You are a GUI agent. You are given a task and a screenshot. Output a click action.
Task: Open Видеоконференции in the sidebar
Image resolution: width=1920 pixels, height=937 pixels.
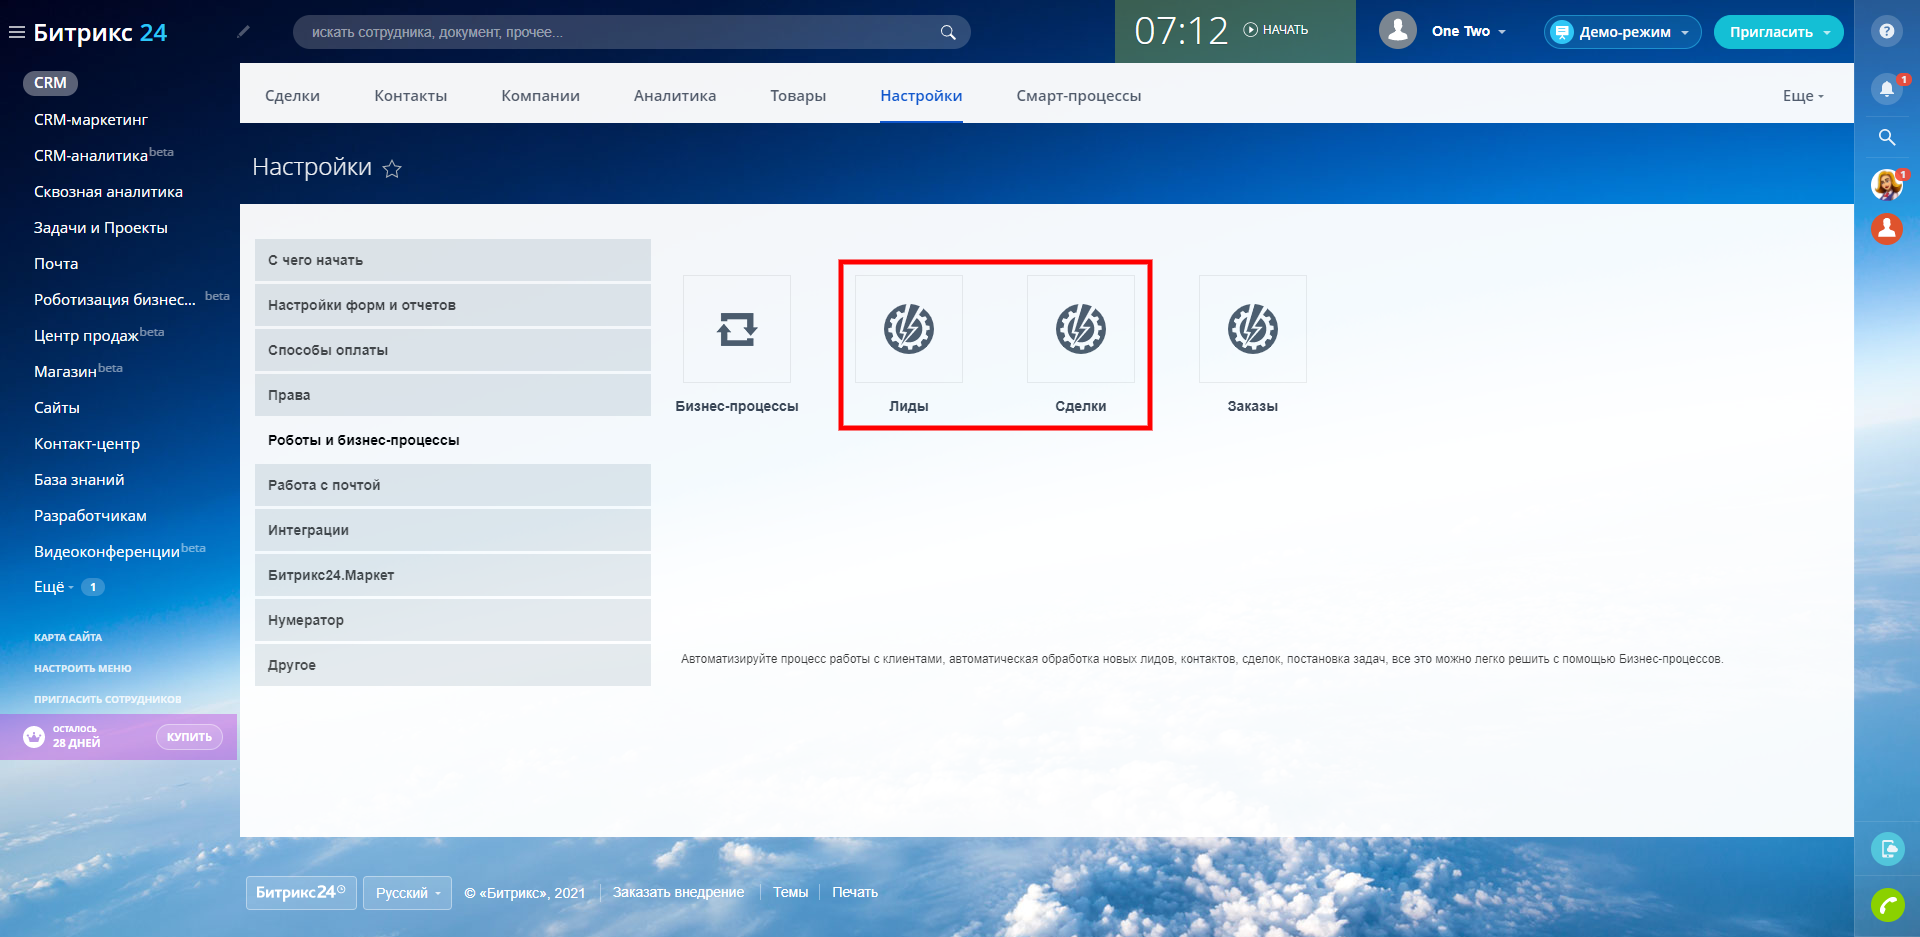[107, 552]
